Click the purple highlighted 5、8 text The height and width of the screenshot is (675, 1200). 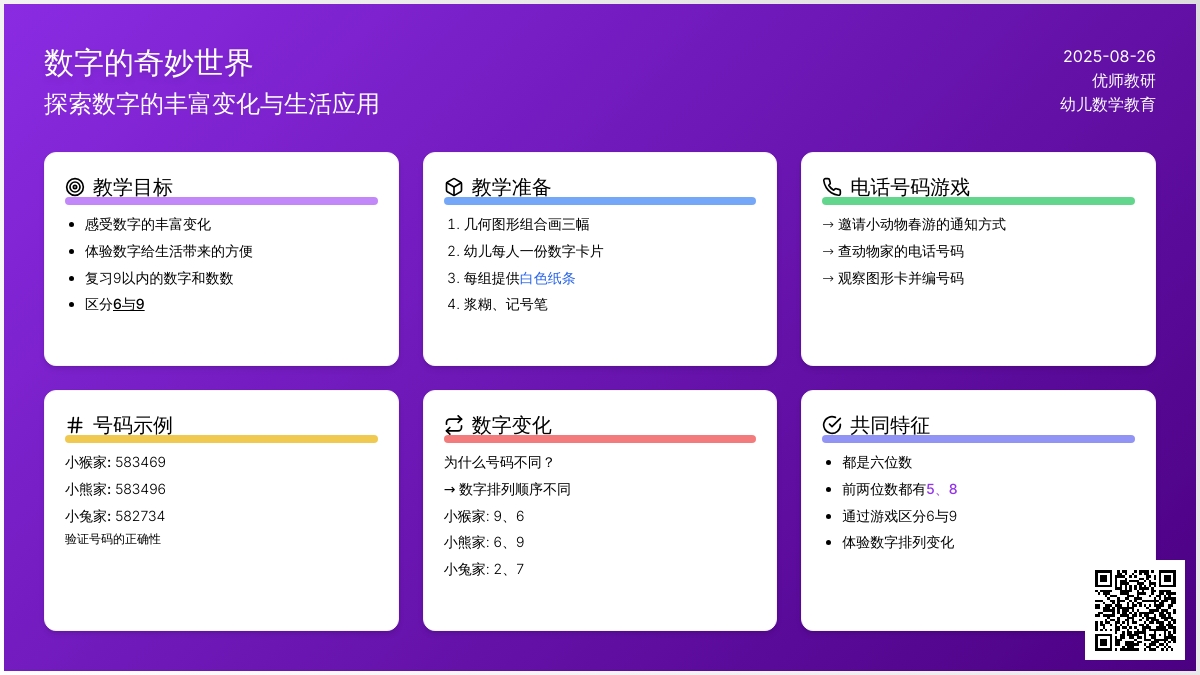[942, 489]
